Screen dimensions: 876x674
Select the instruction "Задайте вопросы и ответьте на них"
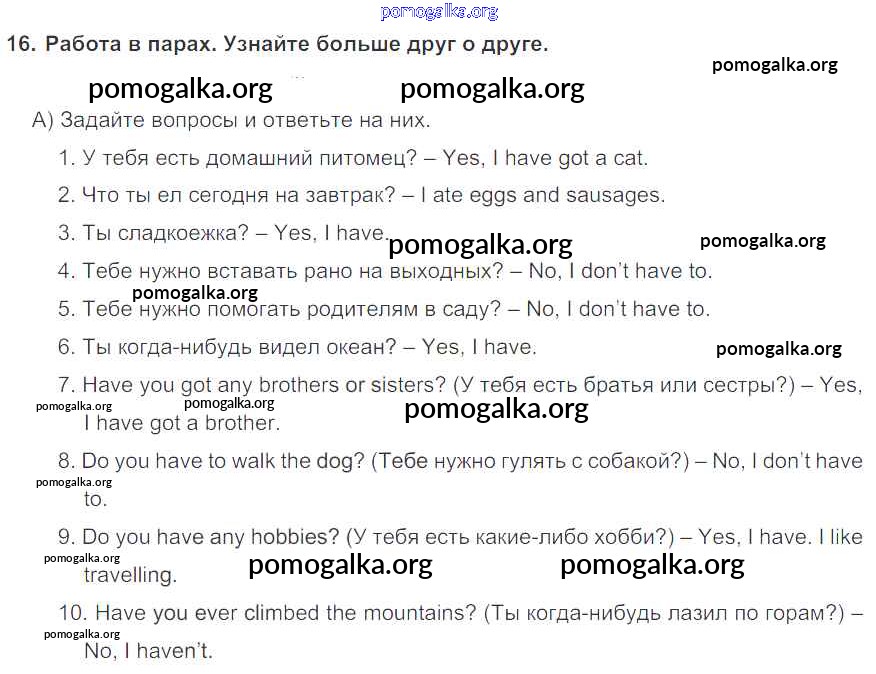(x=245, y=121)
